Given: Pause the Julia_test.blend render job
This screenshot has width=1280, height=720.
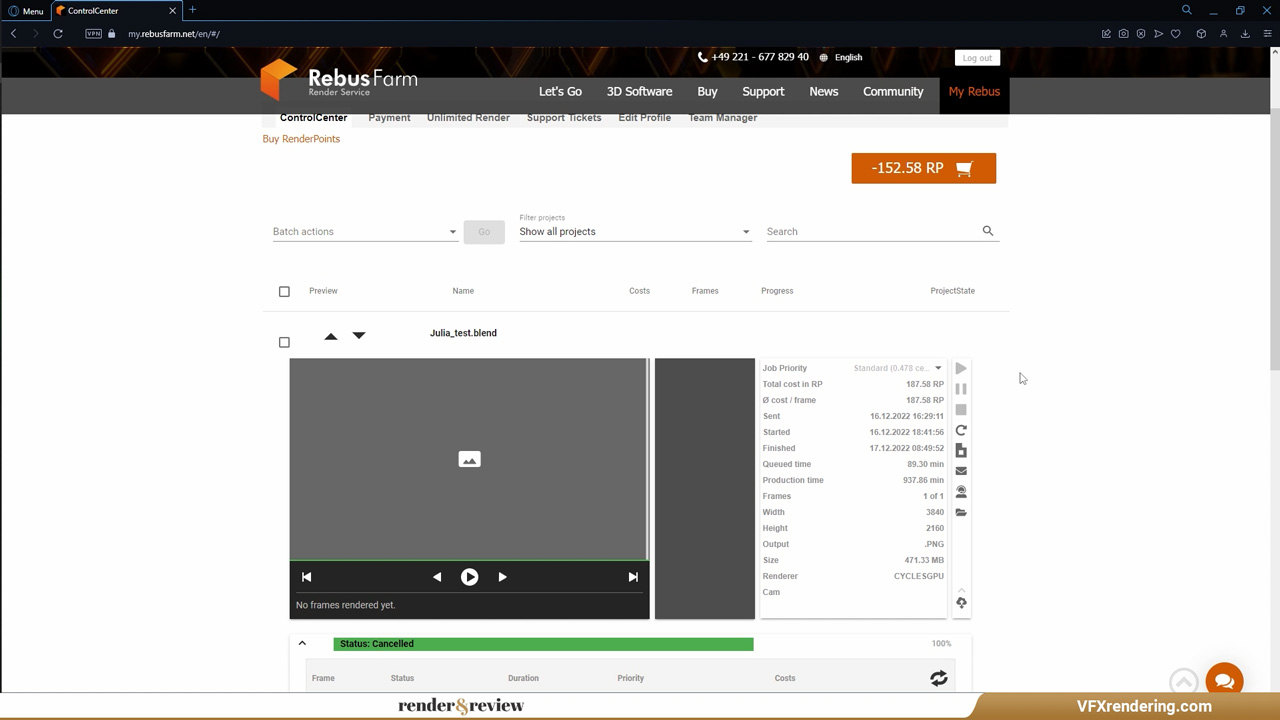Looking at the screenshot, I should (x=960, y=388).
